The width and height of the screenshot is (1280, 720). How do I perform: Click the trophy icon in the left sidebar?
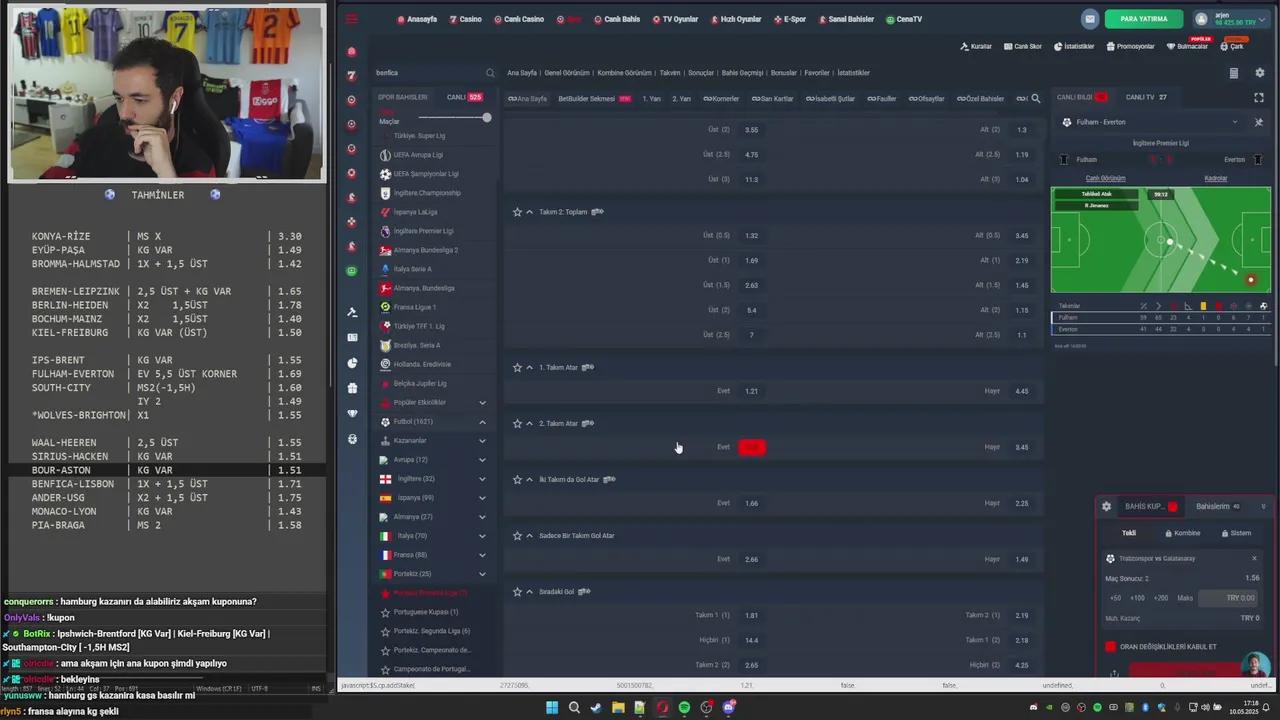pos(352,413)
